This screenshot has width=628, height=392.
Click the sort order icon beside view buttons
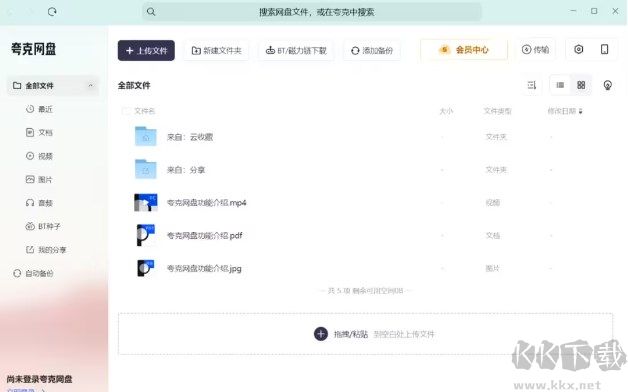[x=531, y=85]
